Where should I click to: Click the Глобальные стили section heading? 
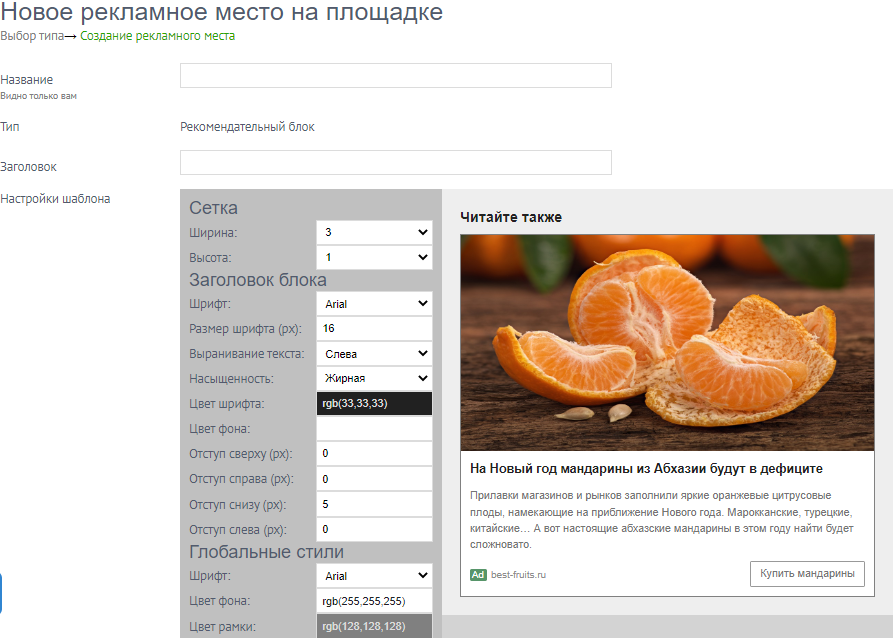[266, 552]
